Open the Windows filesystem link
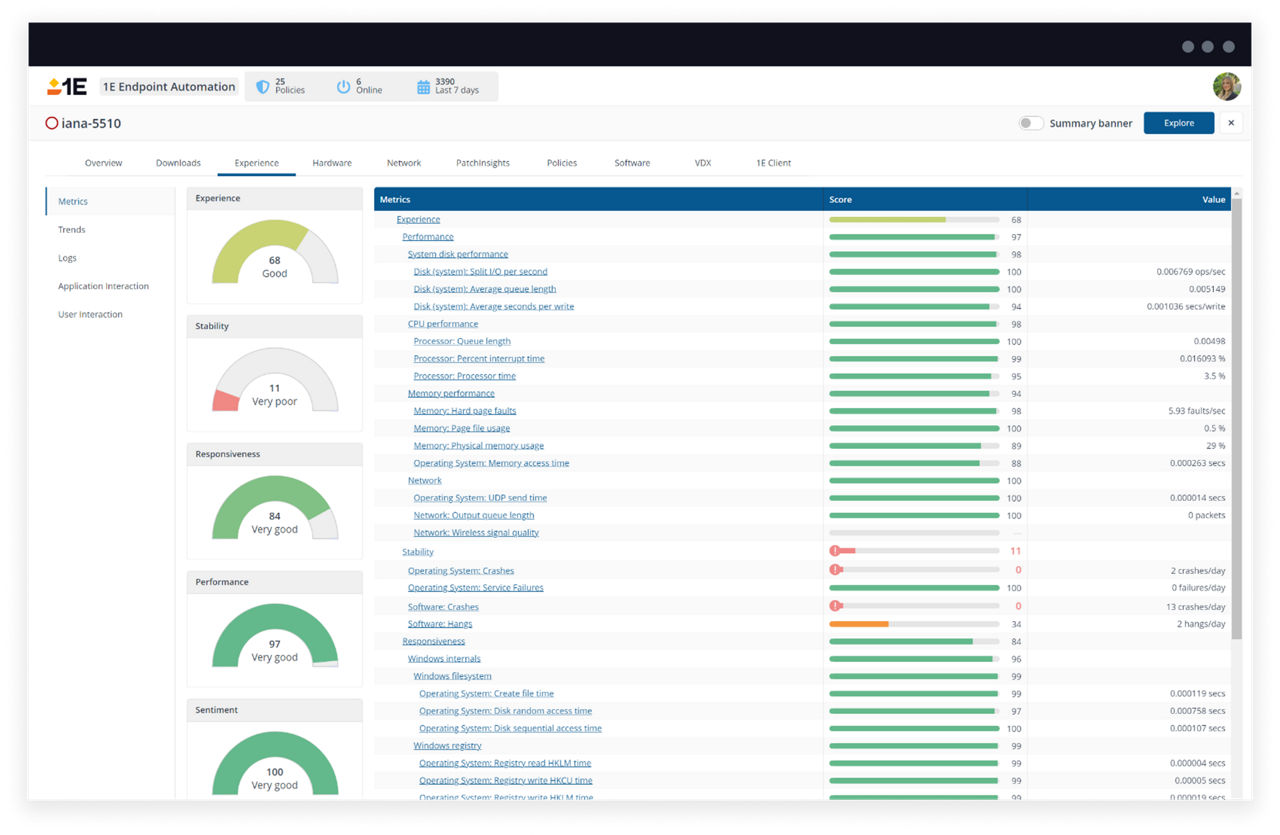This screenshot has width=1280, height=835. point(452,676)
